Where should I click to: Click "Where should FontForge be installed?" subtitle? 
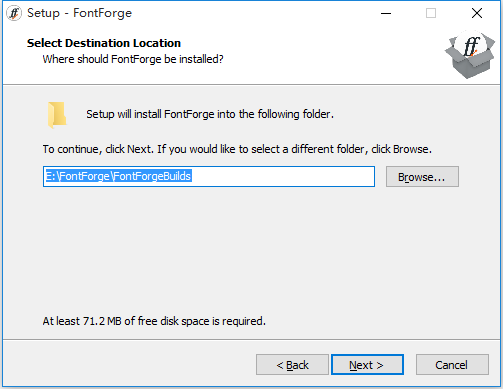tap(133, 59)
